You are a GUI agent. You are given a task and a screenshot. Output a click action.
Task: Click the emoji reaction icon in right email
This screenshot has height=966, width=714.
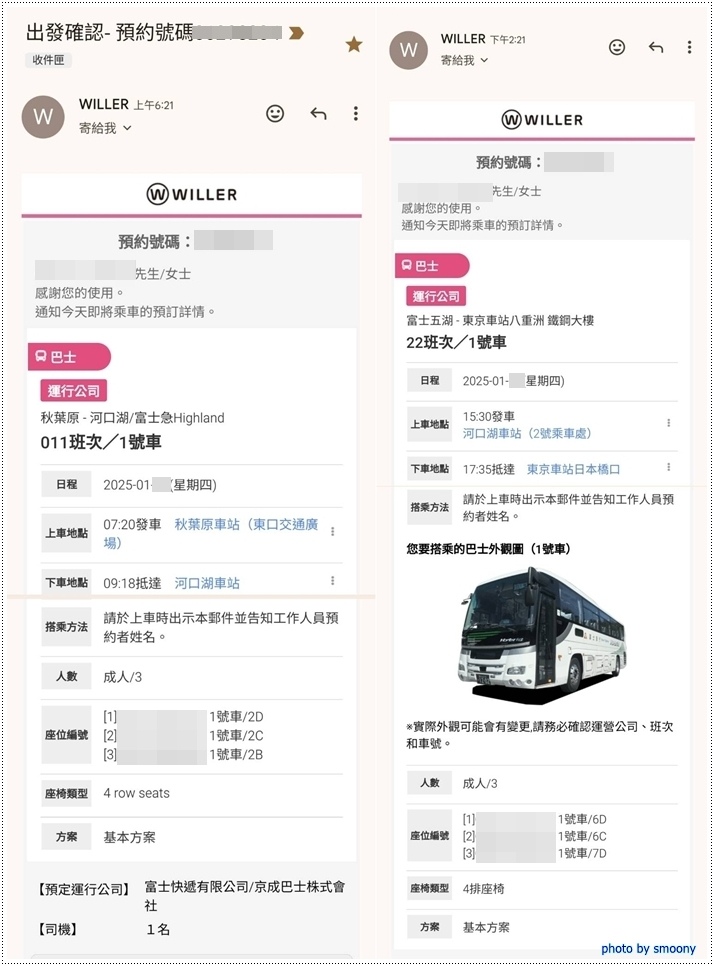[x=617, y=47]
